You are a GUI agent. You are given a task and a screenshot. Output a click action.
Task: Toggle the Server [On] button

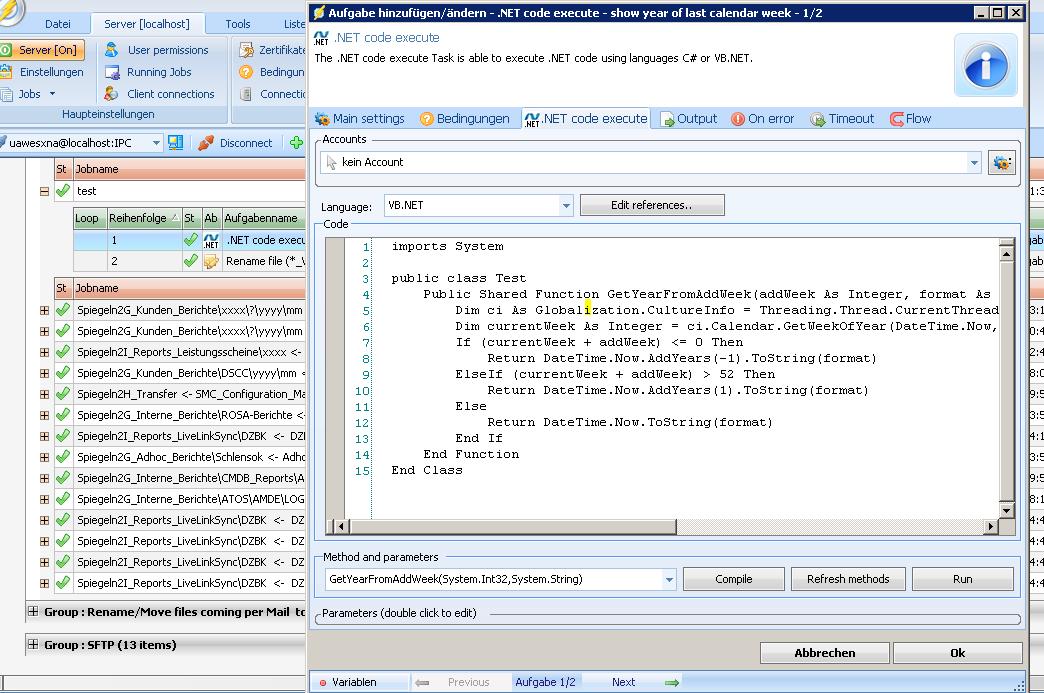42,50
